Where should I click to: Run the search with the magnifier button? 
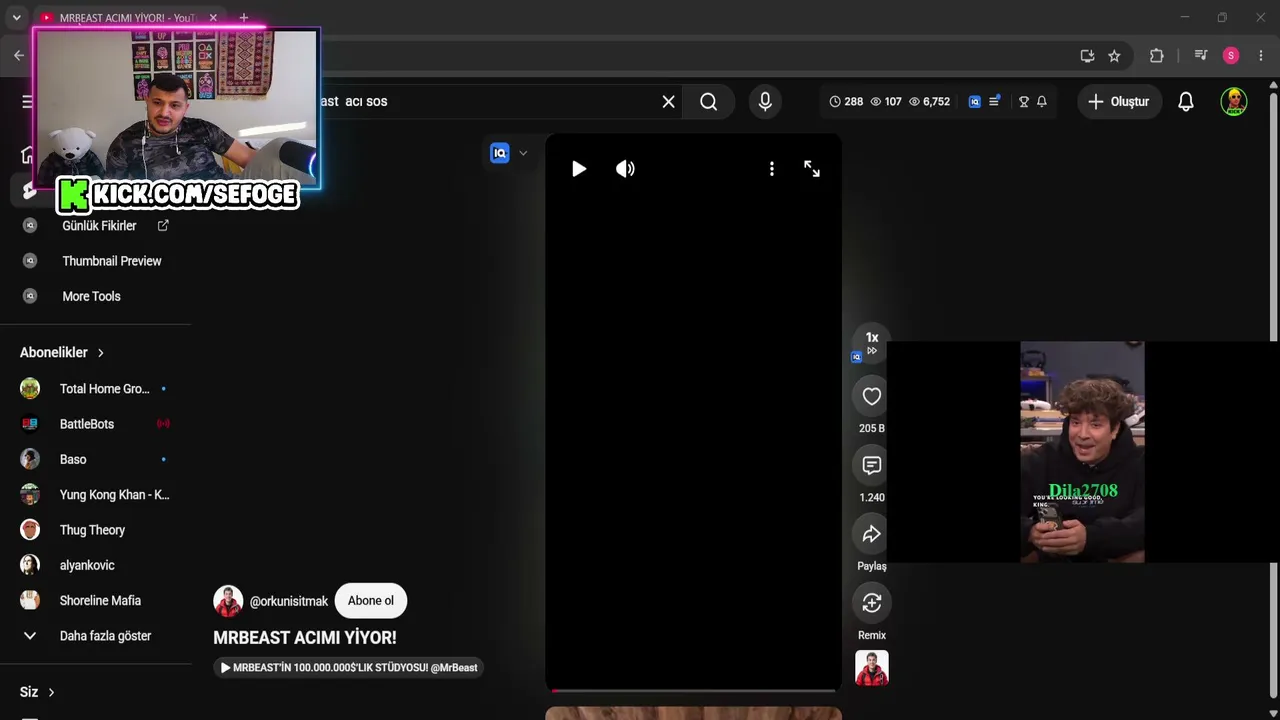pos(709,101)
